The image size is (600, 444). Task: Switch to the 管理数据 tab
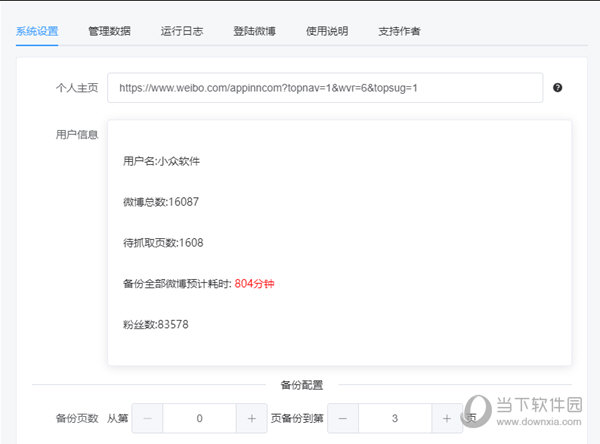[x=109, y=31]
